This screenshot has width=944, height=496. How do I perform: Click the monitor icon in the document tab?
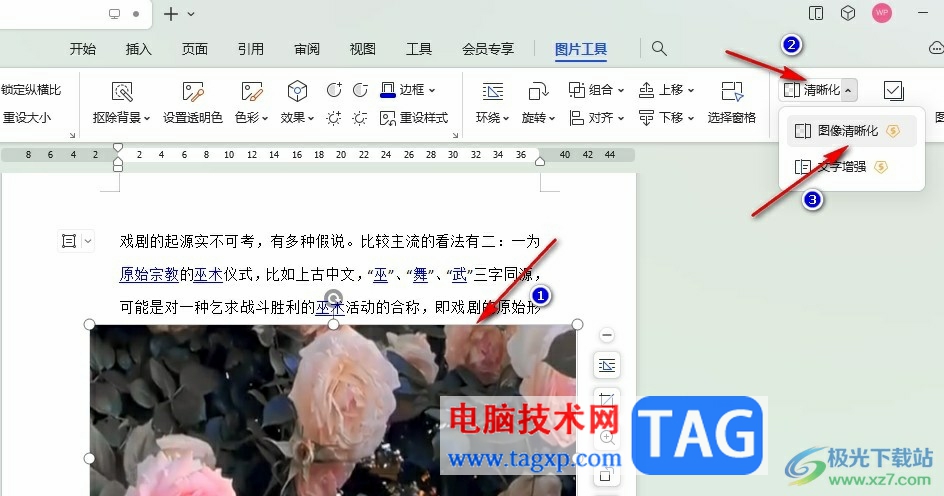click(x=114, y=14)
